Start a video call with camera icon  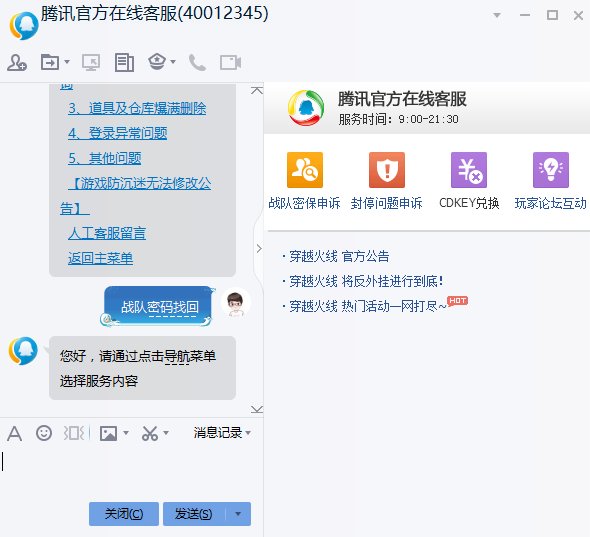[x=230, y=62]
